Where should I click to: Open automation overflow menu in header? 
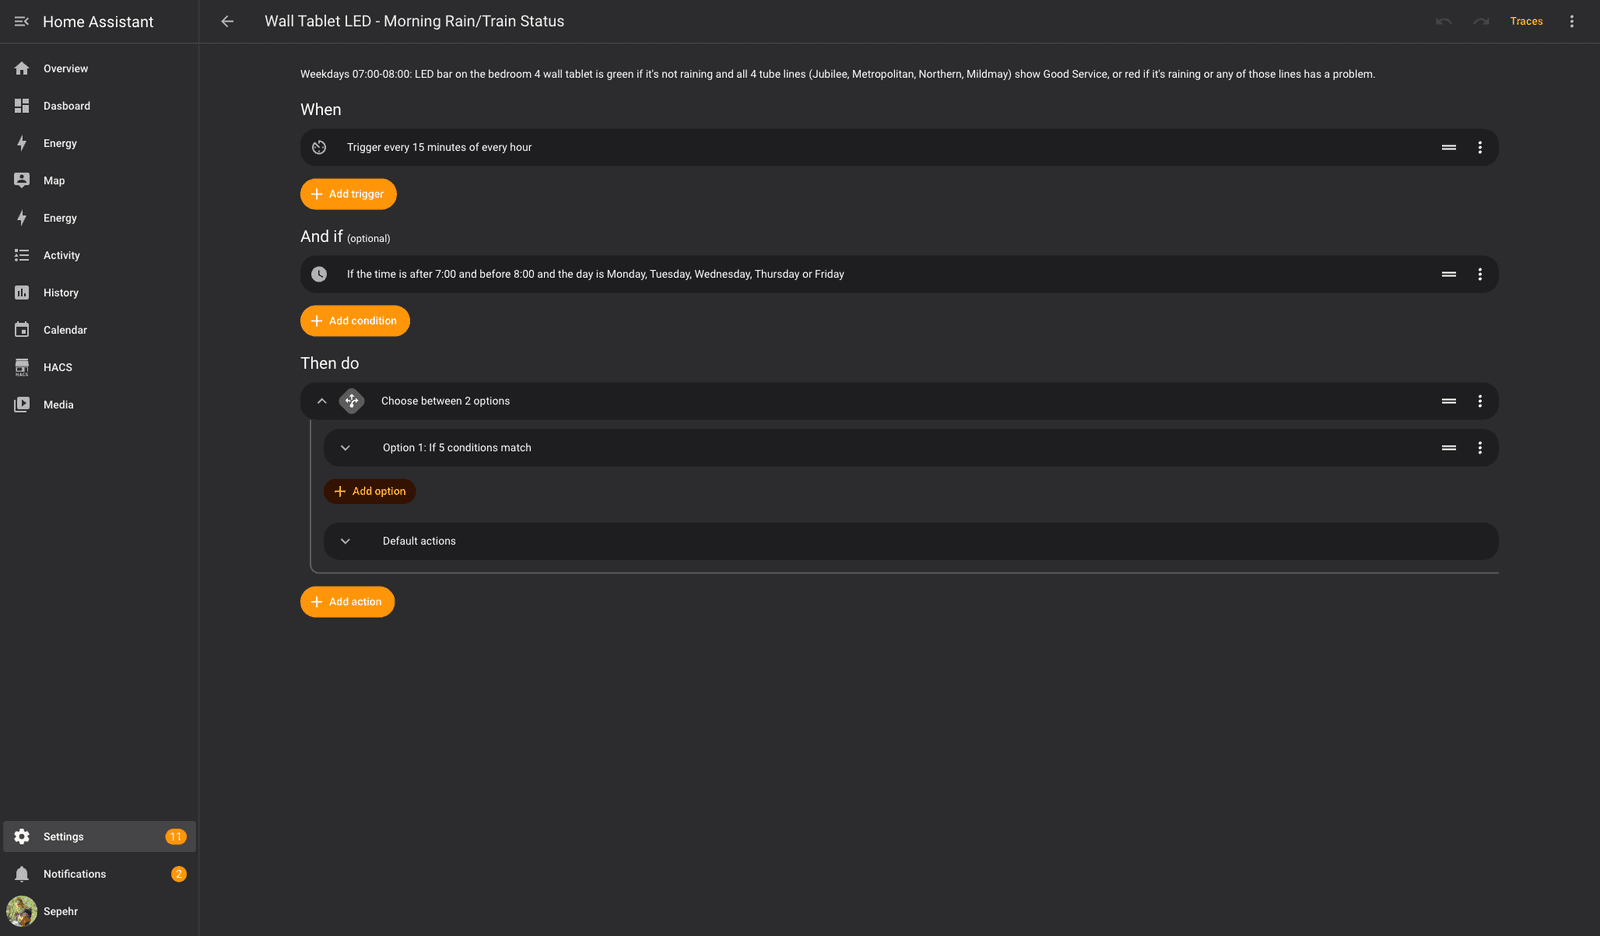(1572, 21)
